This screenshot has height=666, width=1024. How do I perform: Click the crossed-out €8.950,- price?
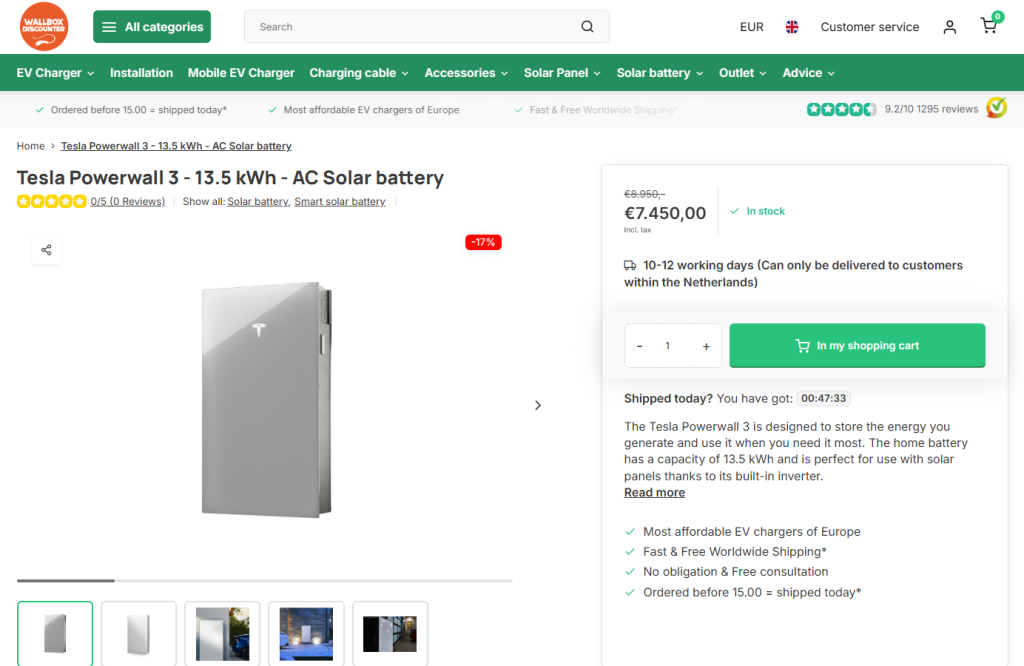click(x=645, y=194)
